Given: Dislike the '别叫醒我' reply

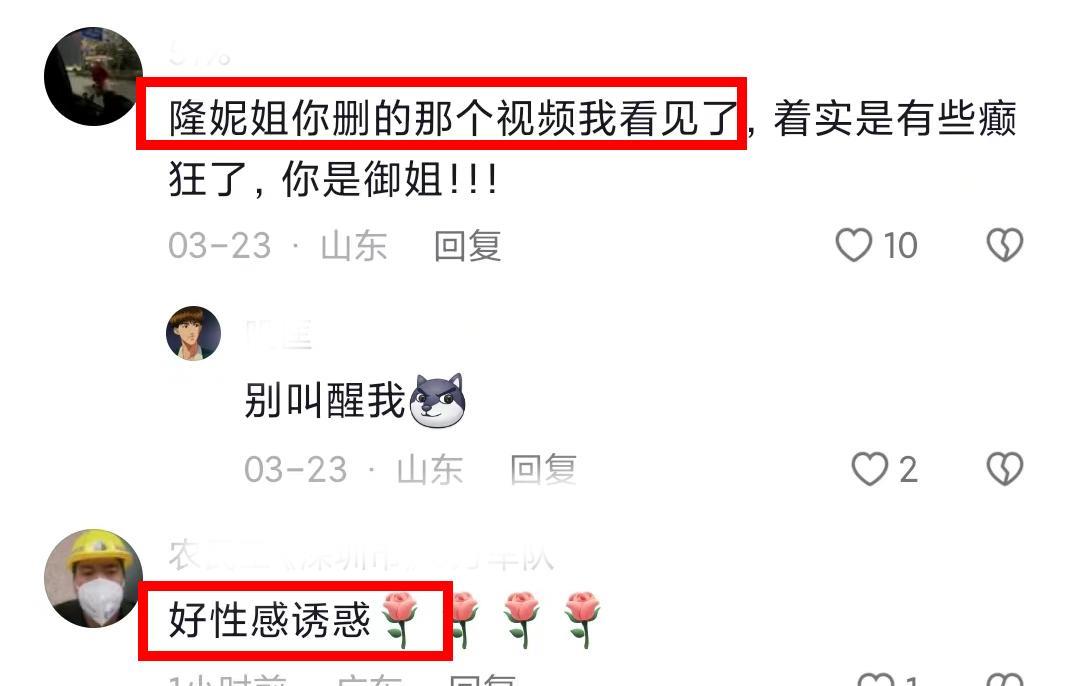Looking at the screenshot, I should 1005,469.
